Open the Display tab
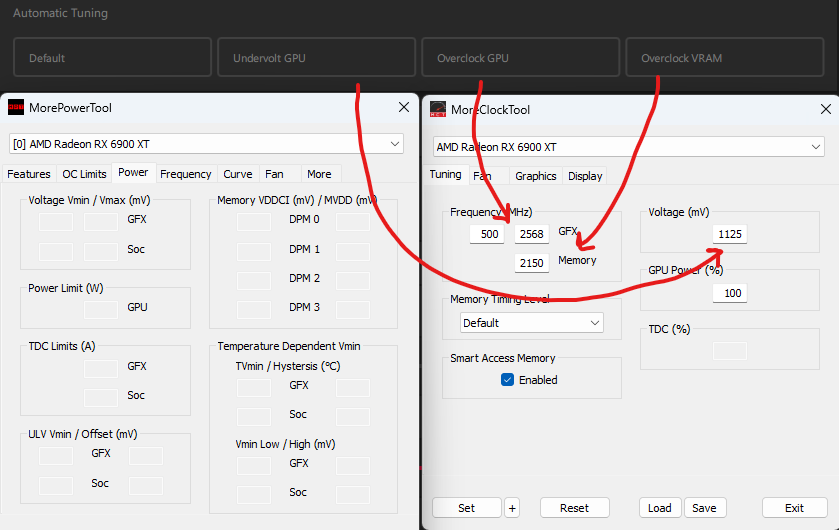The image size is (839, 530). (x=585, y=176)
